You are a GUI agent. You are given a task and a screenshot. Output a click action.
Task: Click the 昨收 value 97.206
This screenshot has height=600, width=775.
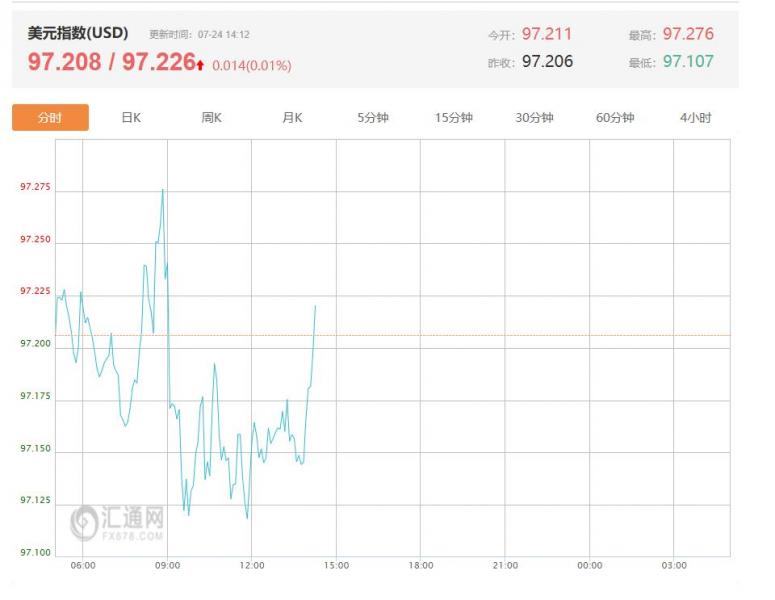[x=547, y=61]
